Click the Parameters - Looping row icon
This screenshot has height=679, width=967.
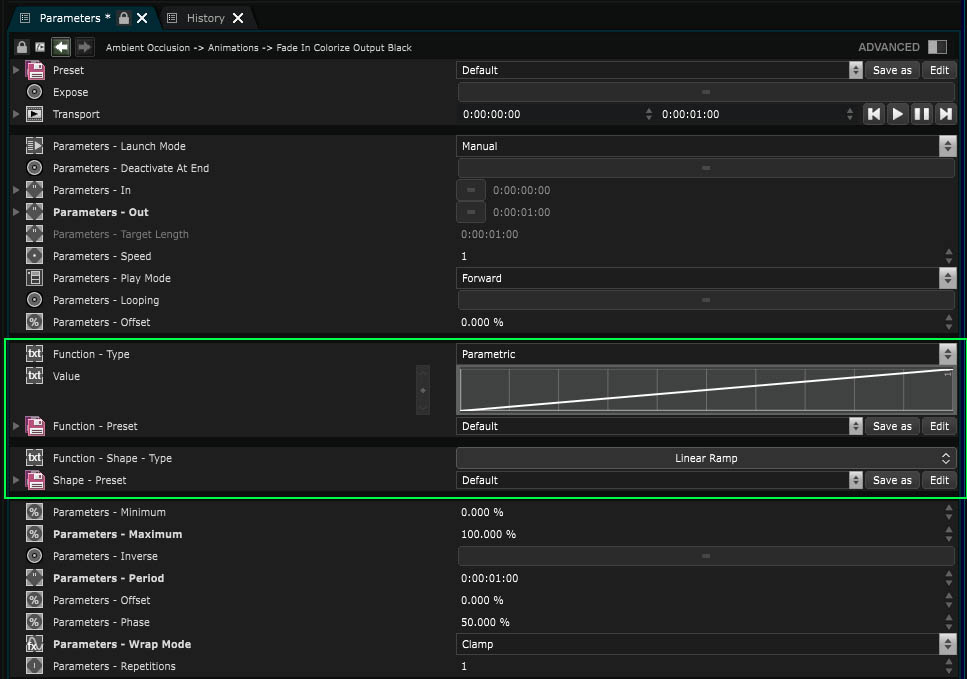click(x=35, y=300)
